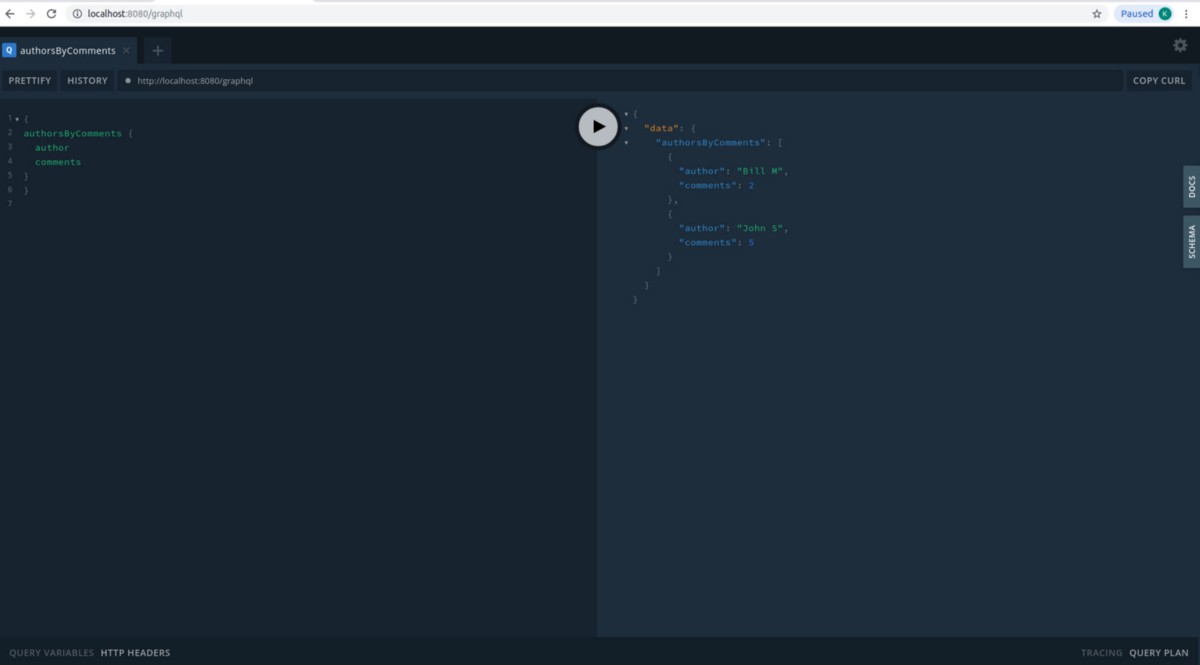Reload the browser page
This screenshot has width=1200, height=665.
coord(51,14)
